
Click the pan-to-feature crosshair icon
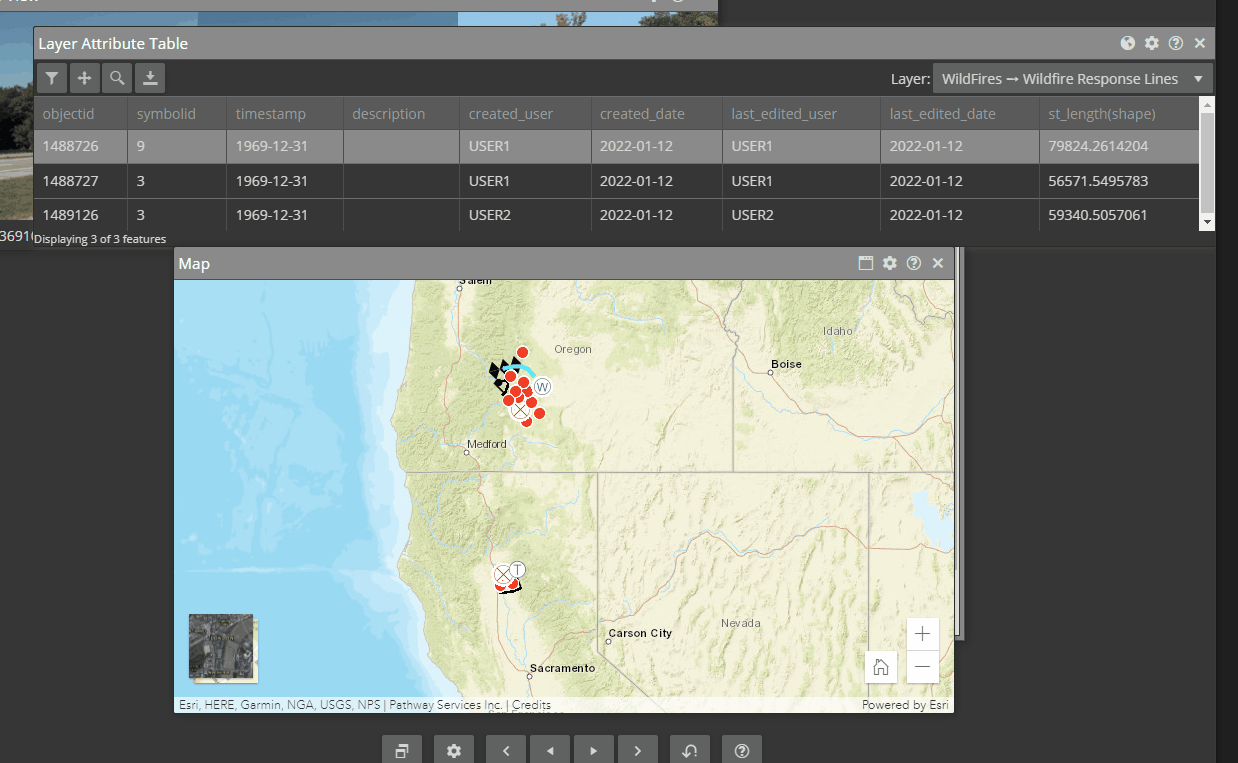tap(84, 78)
